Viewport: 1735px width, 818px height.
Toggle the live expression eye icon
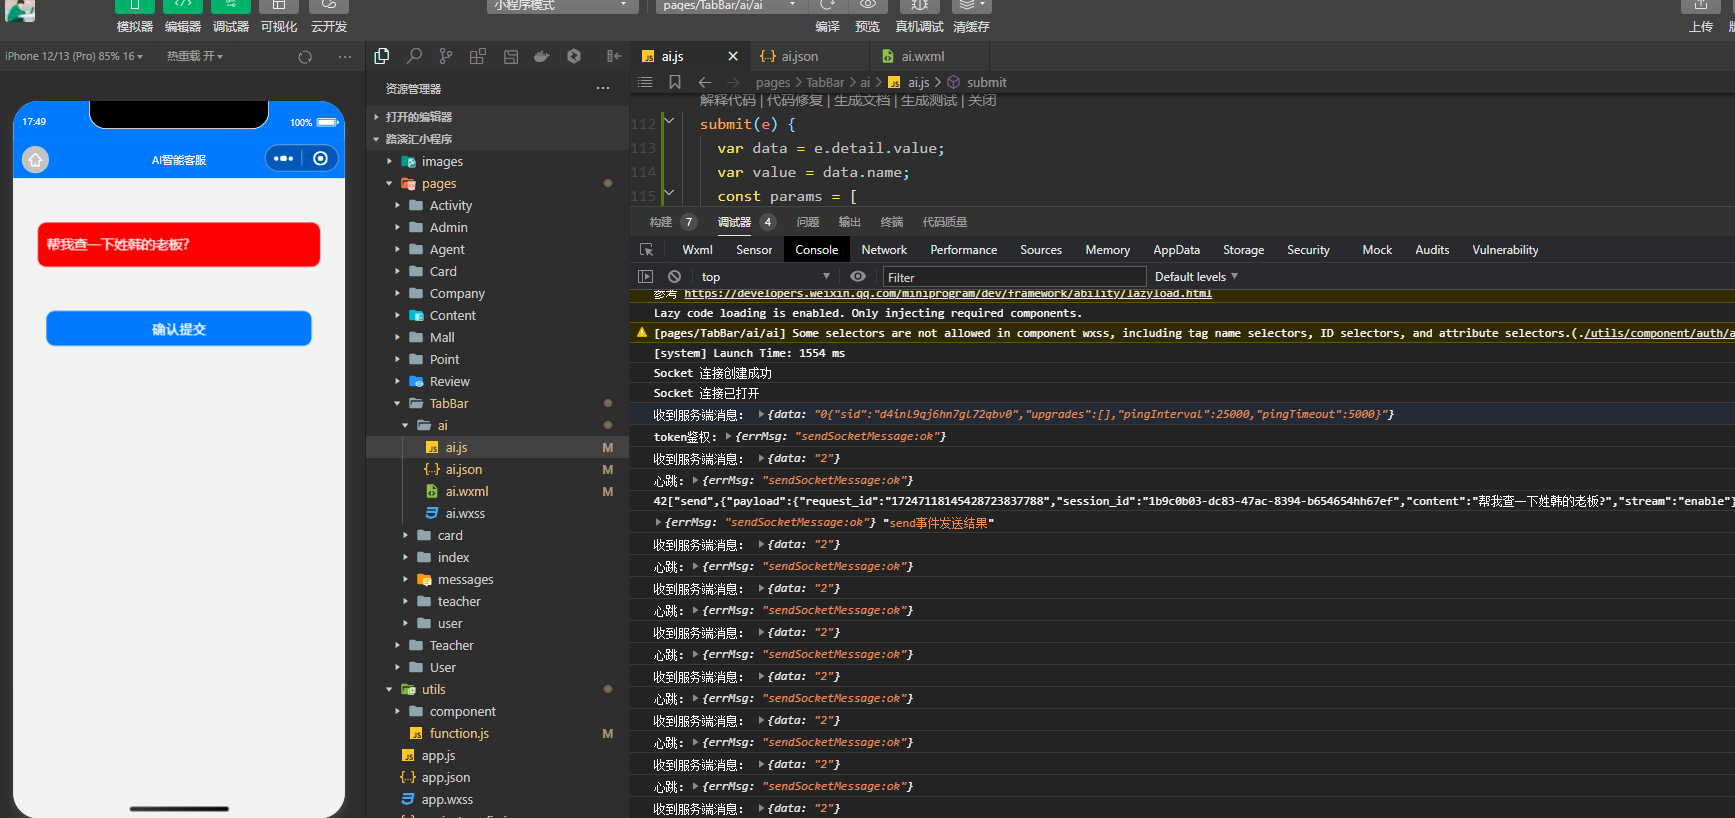pyautogui.click(x=858, y=277)
